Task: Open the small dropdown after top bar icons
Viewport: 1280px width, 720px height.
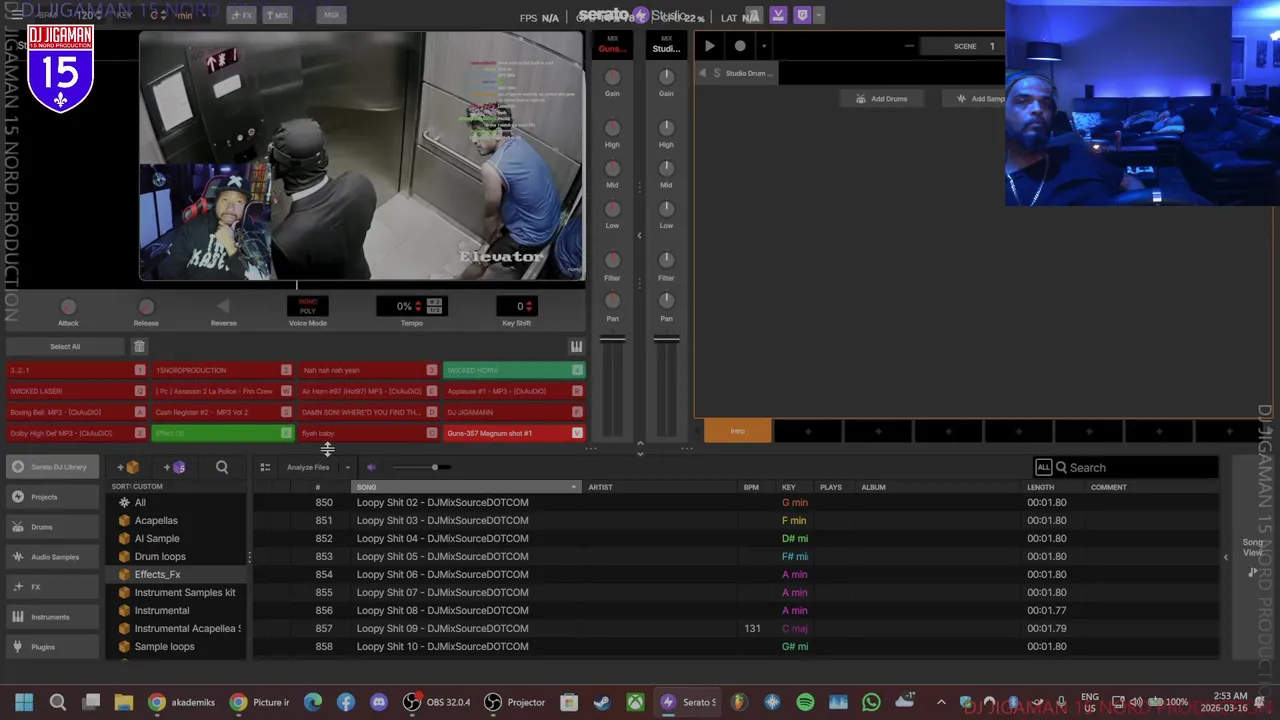Action: coord(819,16)
